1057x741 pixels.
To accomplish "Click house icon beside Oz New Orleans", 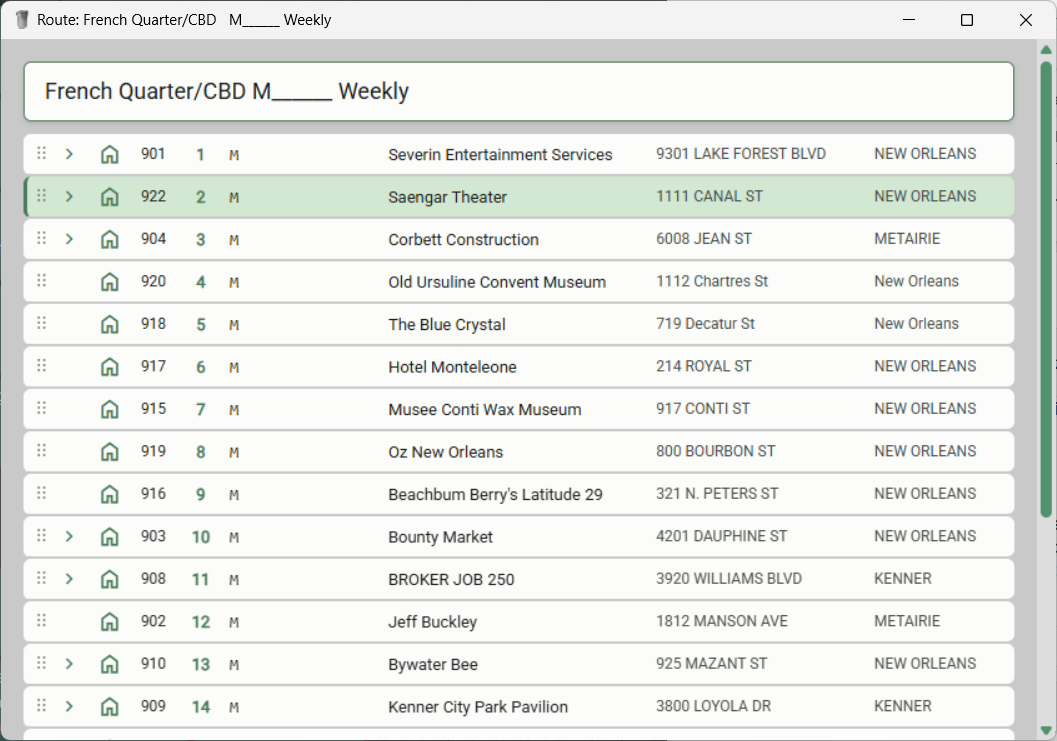I will coord(110,452).
